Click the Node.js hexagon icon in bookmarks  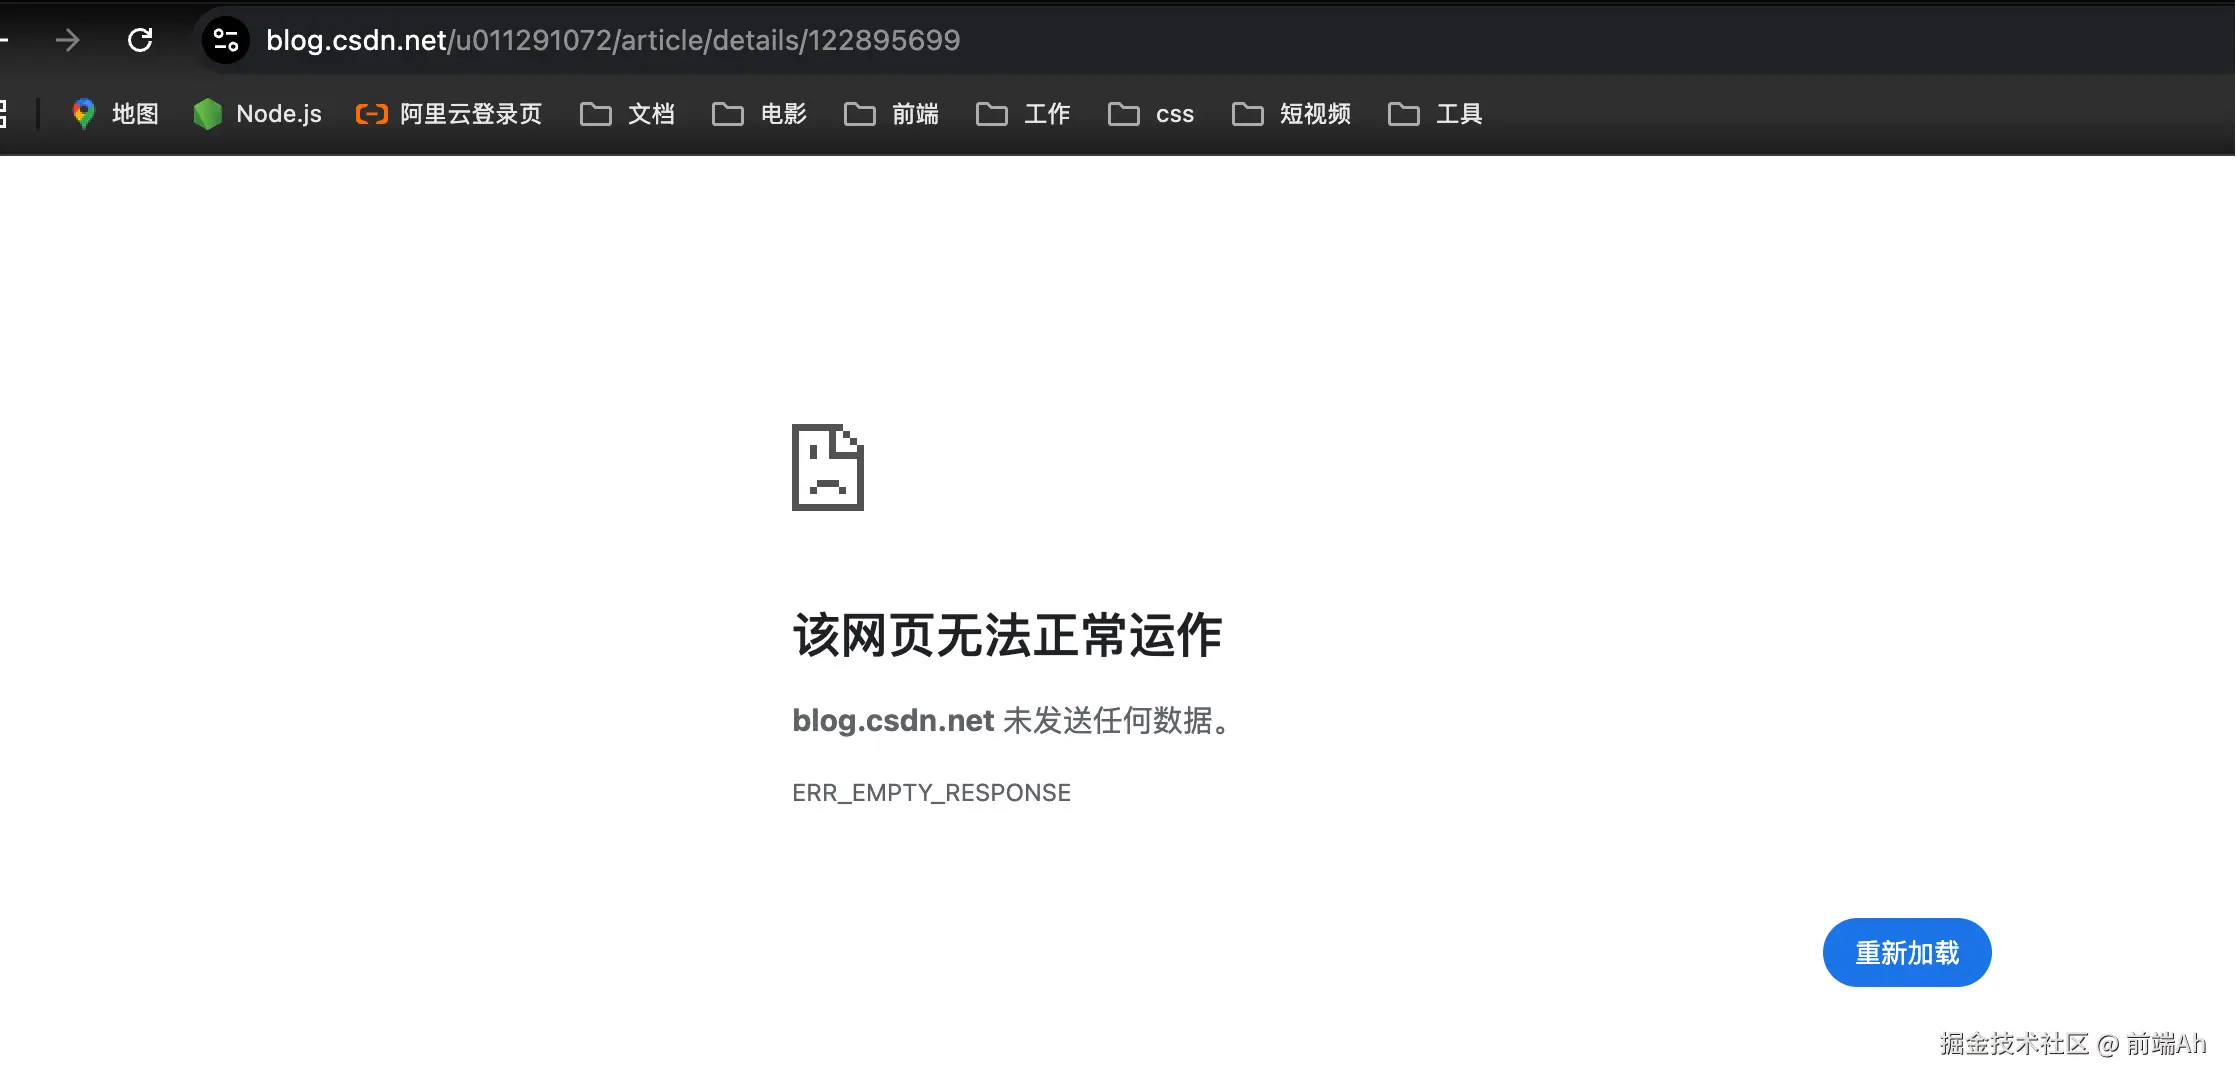pyautogui.click(x=207, y=113)
